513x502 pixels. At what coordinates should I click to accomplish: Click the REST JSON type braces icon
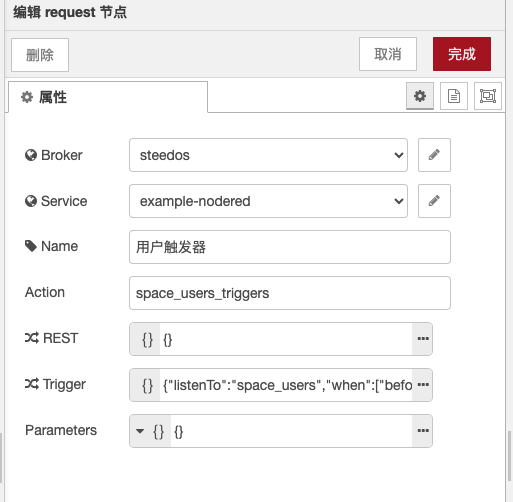(x=147, y=339)
